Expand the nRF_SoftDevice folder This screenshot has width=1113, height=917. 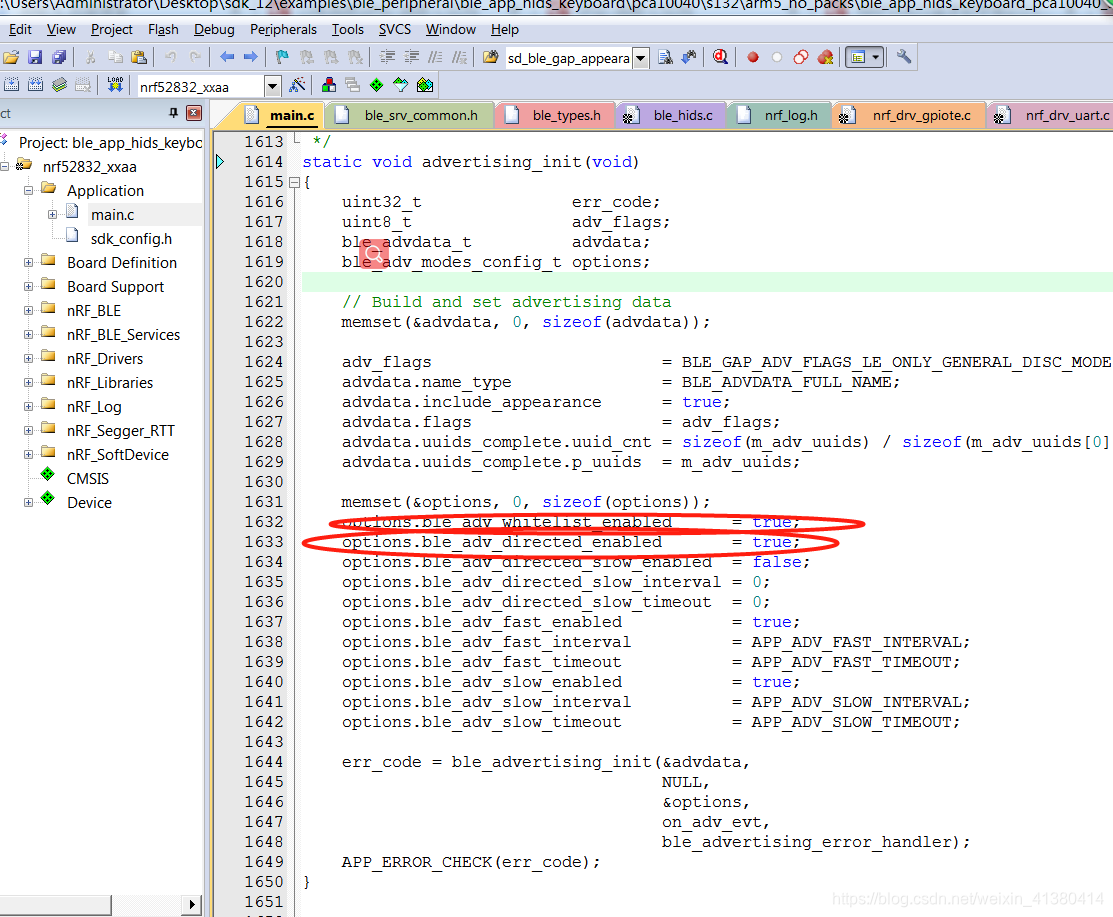[x=28, y=454]
